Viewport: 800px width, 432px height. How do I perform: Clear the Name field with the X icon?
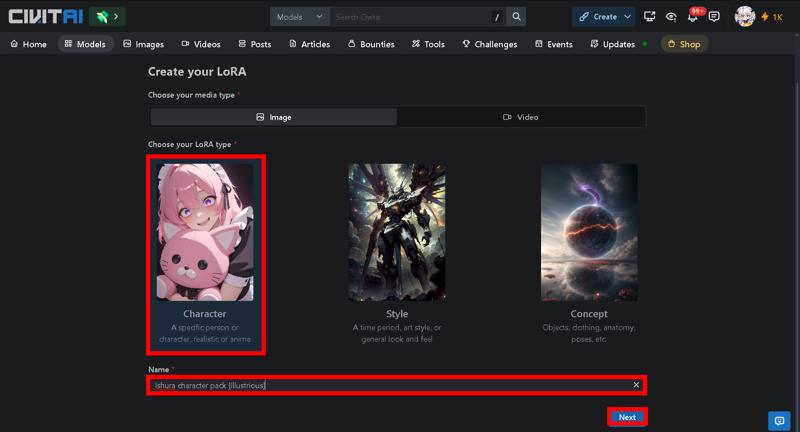[x=636, y=385]
